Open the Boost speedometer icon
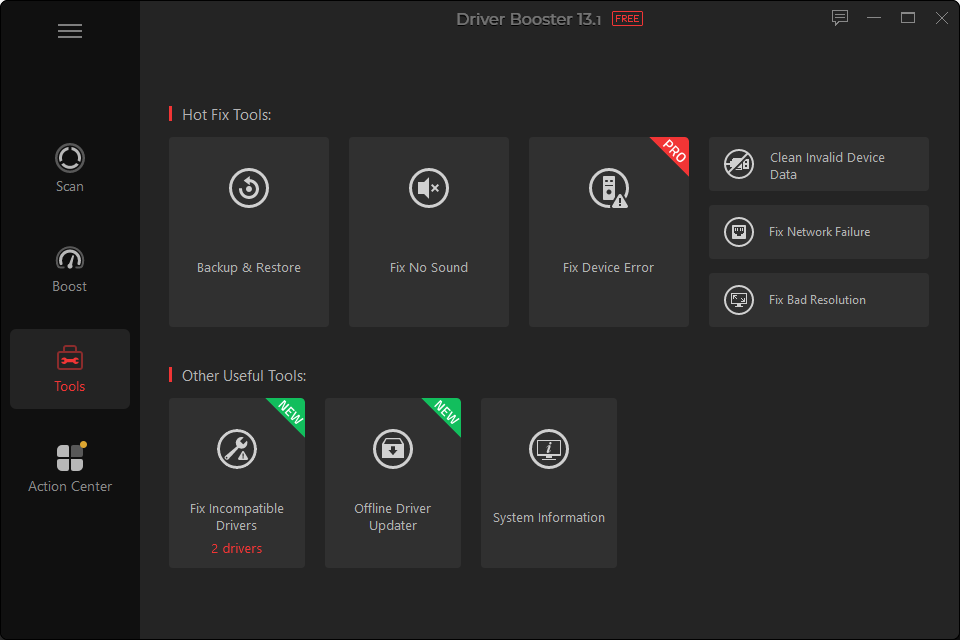 pos(70,258)
